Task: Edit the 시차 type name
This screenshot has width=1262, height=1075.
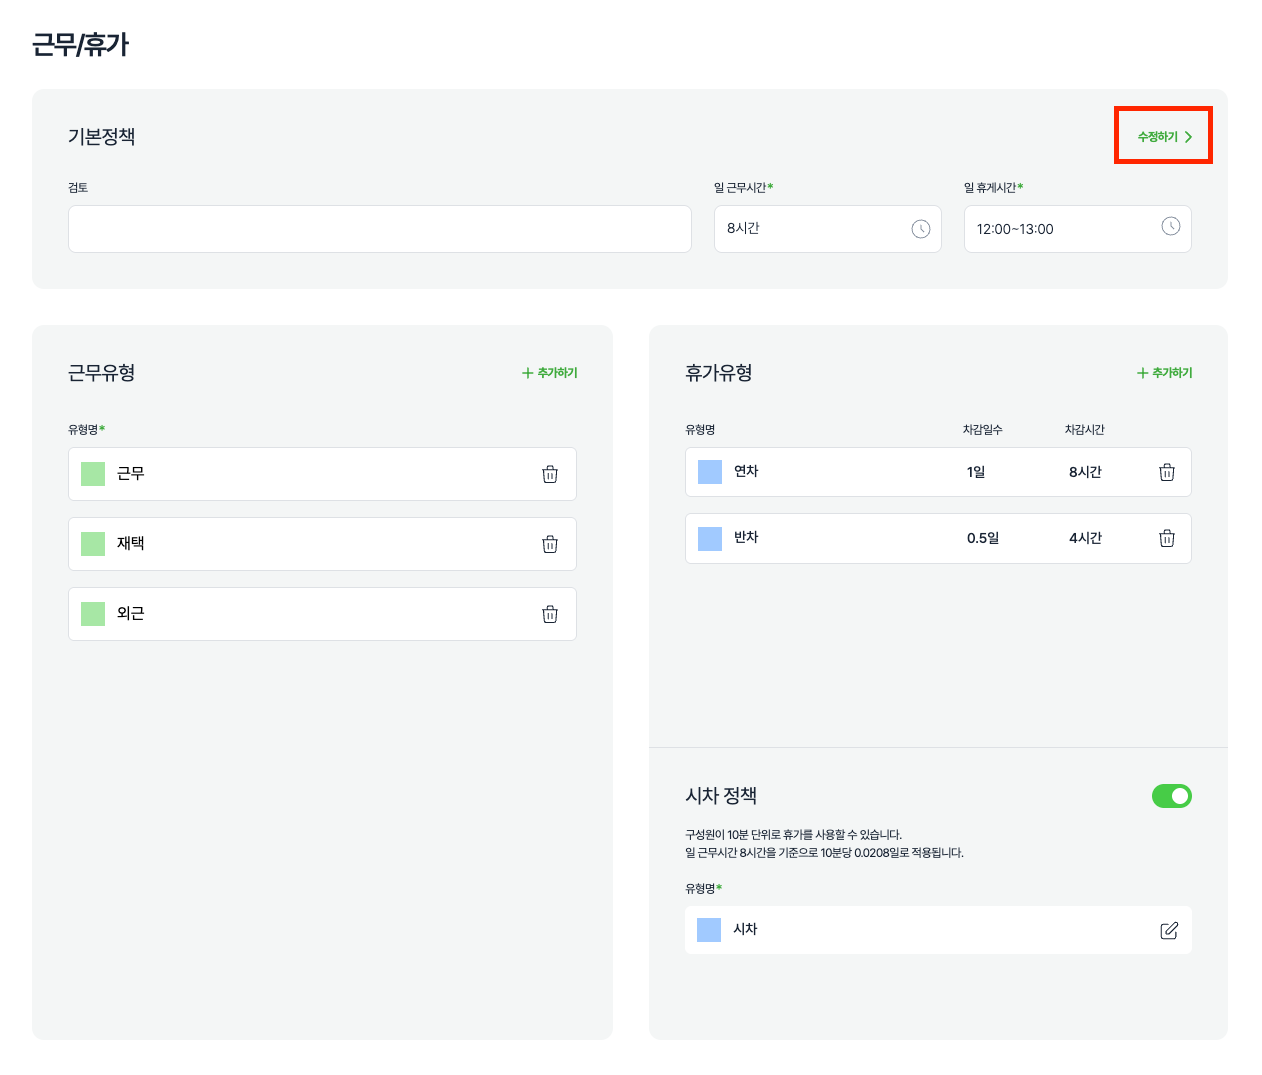Action: coord(1168,930)
